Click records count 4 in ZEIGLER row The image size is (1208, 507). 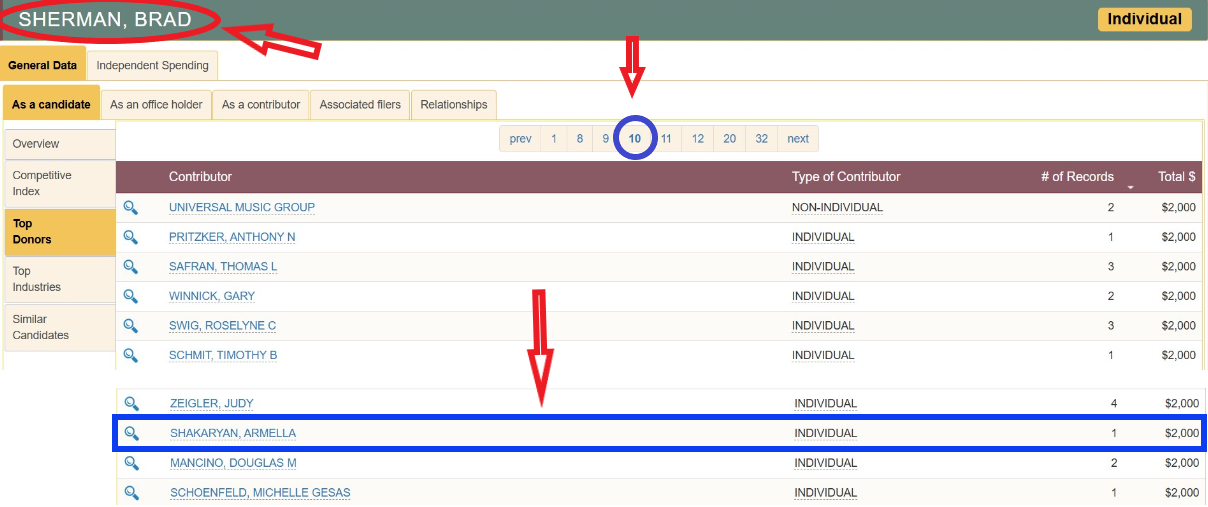tap(1113, 404)
